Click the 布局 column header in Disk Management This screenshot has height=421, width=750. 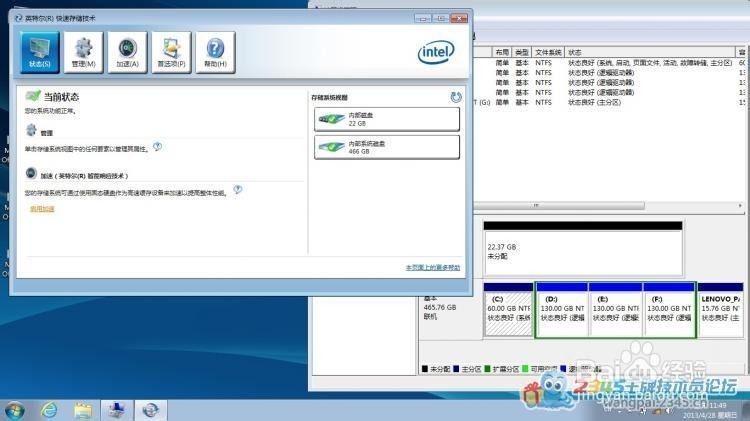(x=502, y=52)
